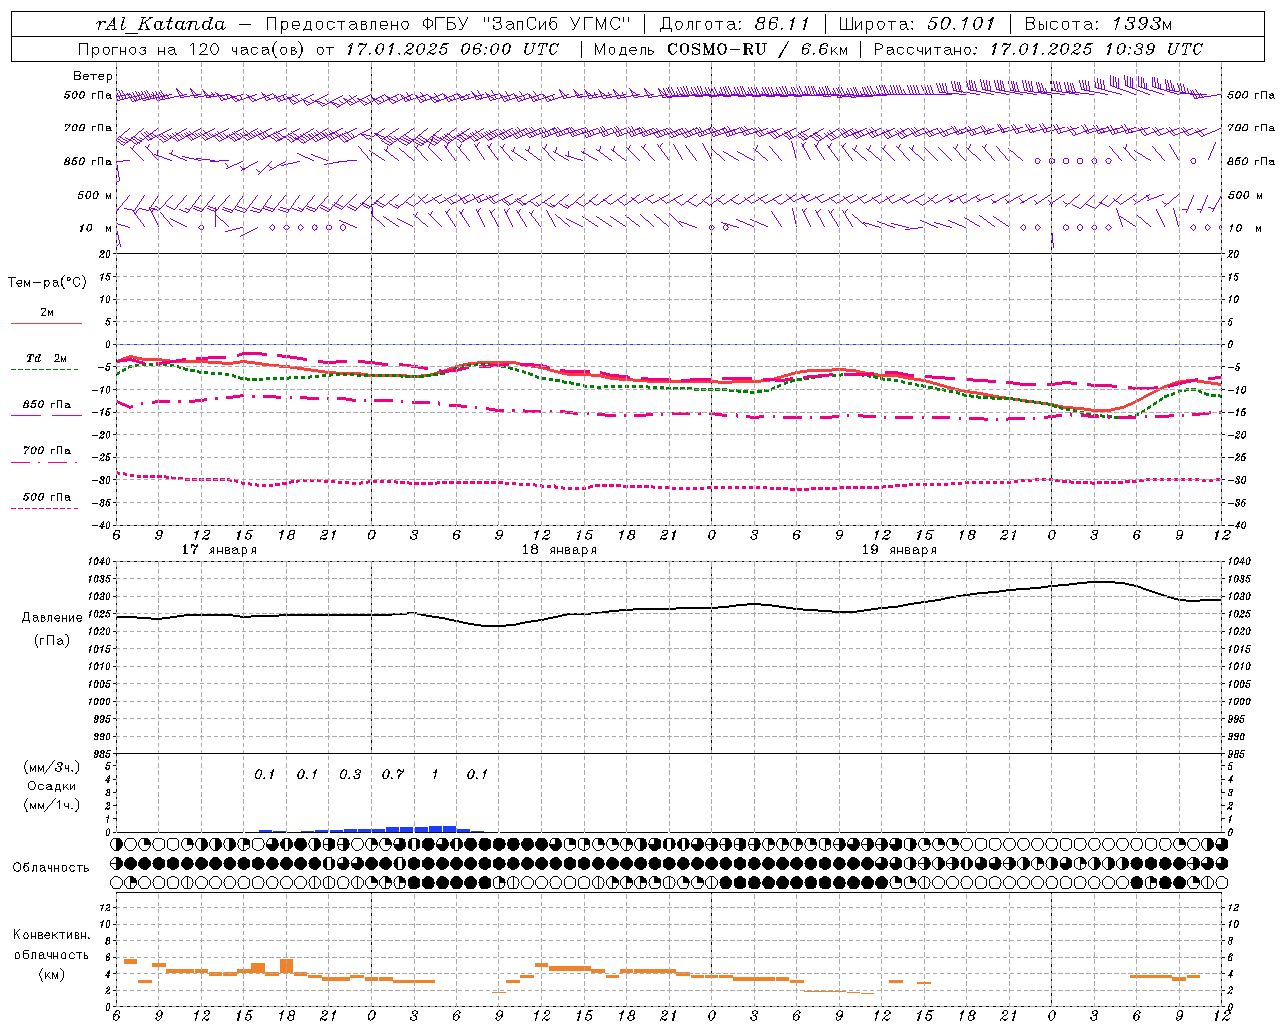This screenshot has height=1024, width=1280.
Task: Click the 2м temperature legend entry
Action: (47, 312)
